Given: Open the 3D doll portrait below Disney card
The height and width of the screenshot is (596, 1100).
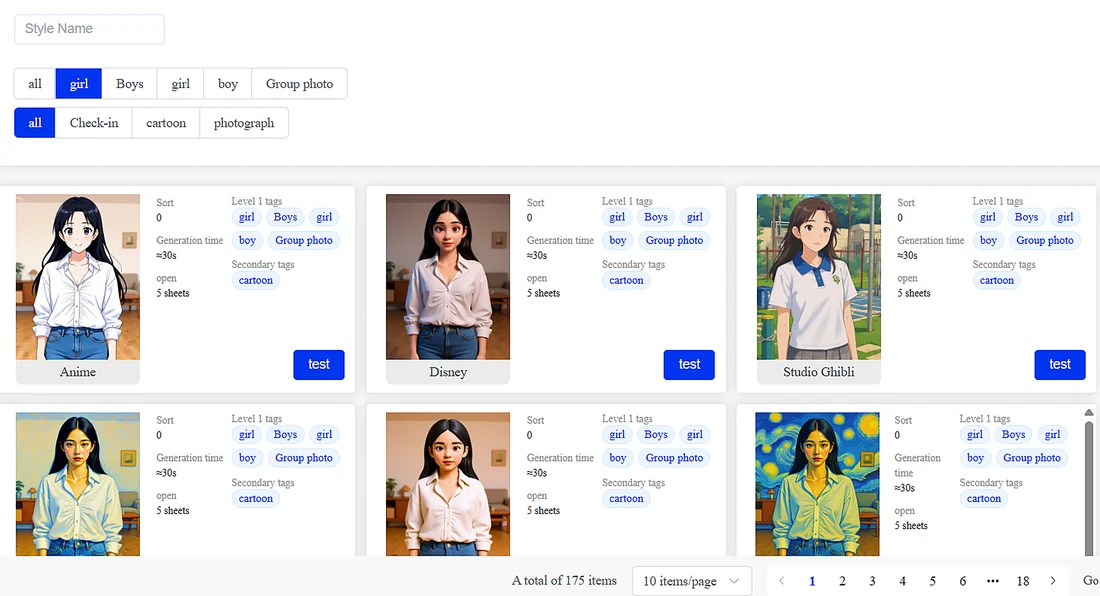Looking at the screenshot, I should [448, 484].
